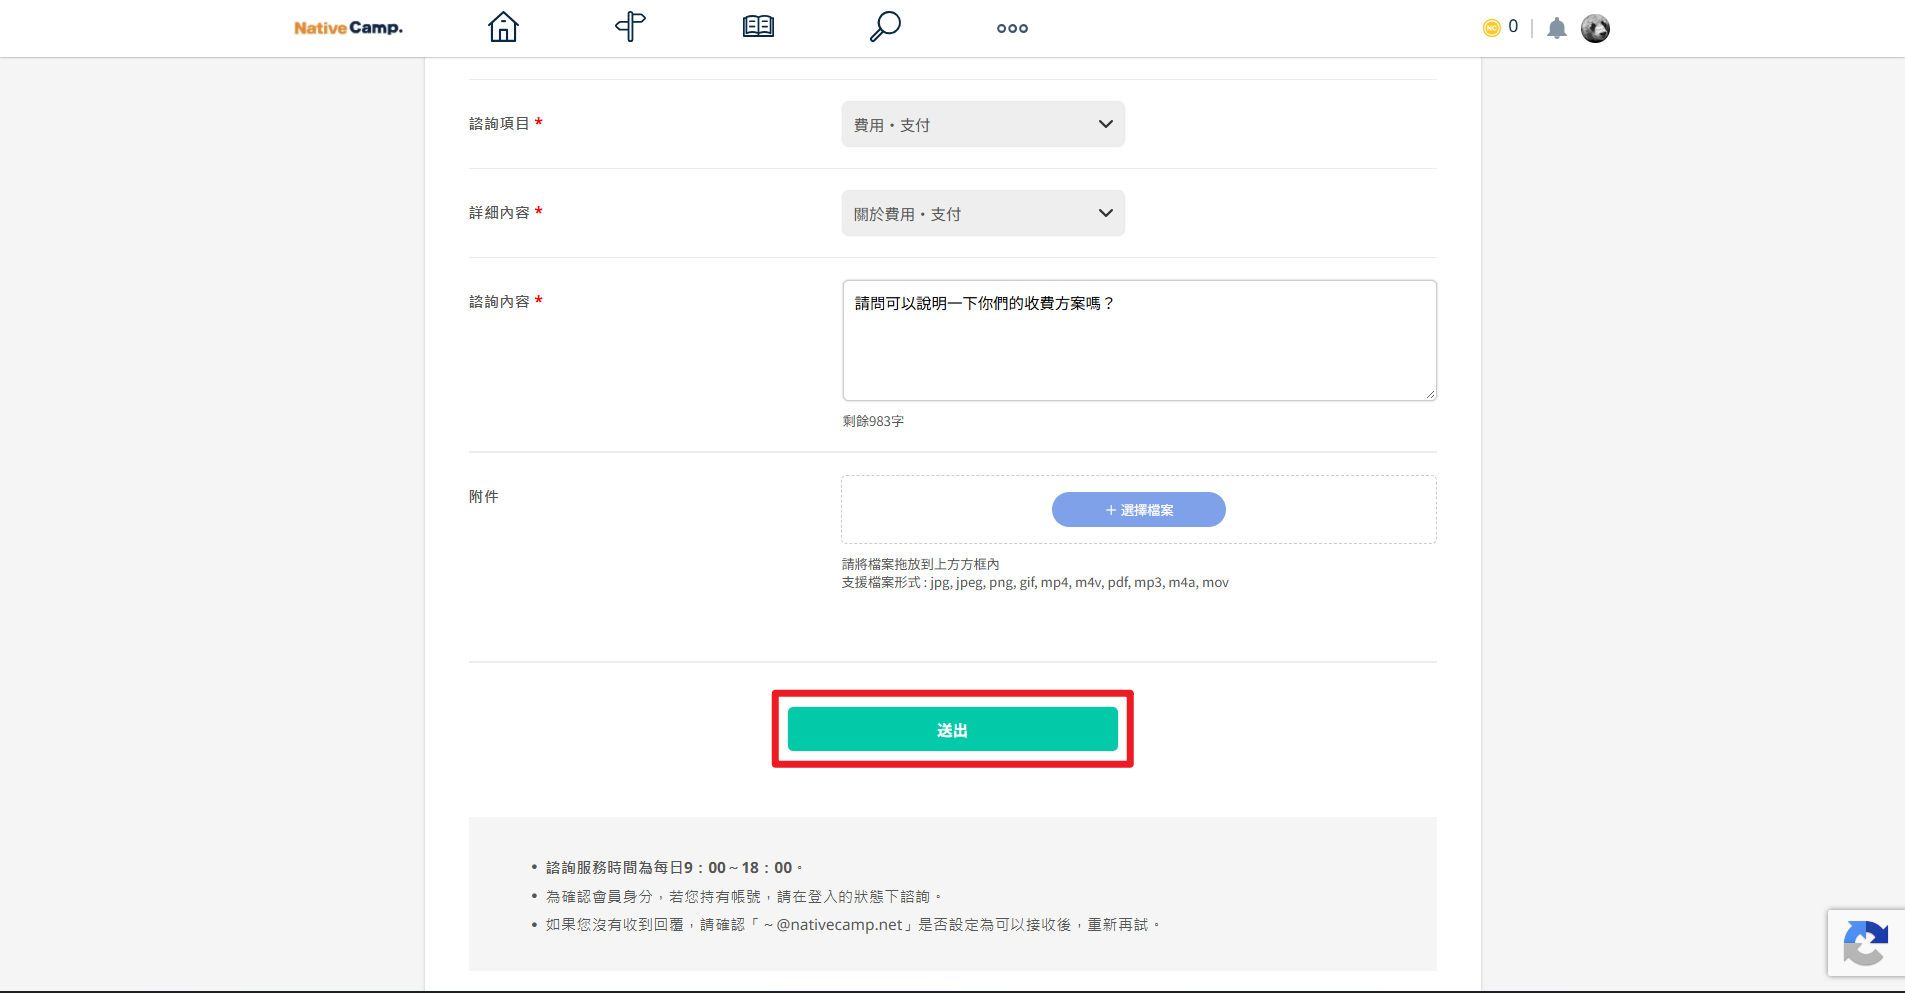Click the chevron arrow of 費用・支付 combo box
Viewport: 1905px width, 993px height.
(1105, 124)
